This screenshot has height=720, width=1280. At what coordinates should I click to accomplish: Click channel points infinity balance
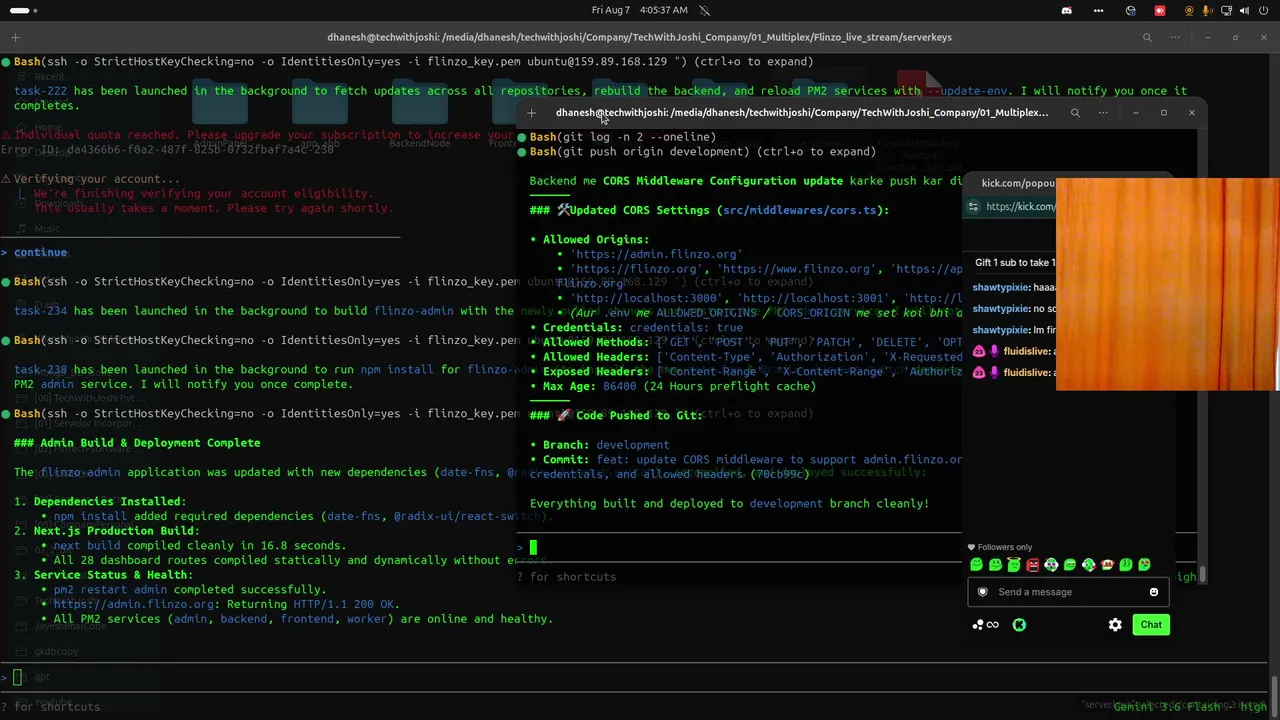click(x=985, y=625)
